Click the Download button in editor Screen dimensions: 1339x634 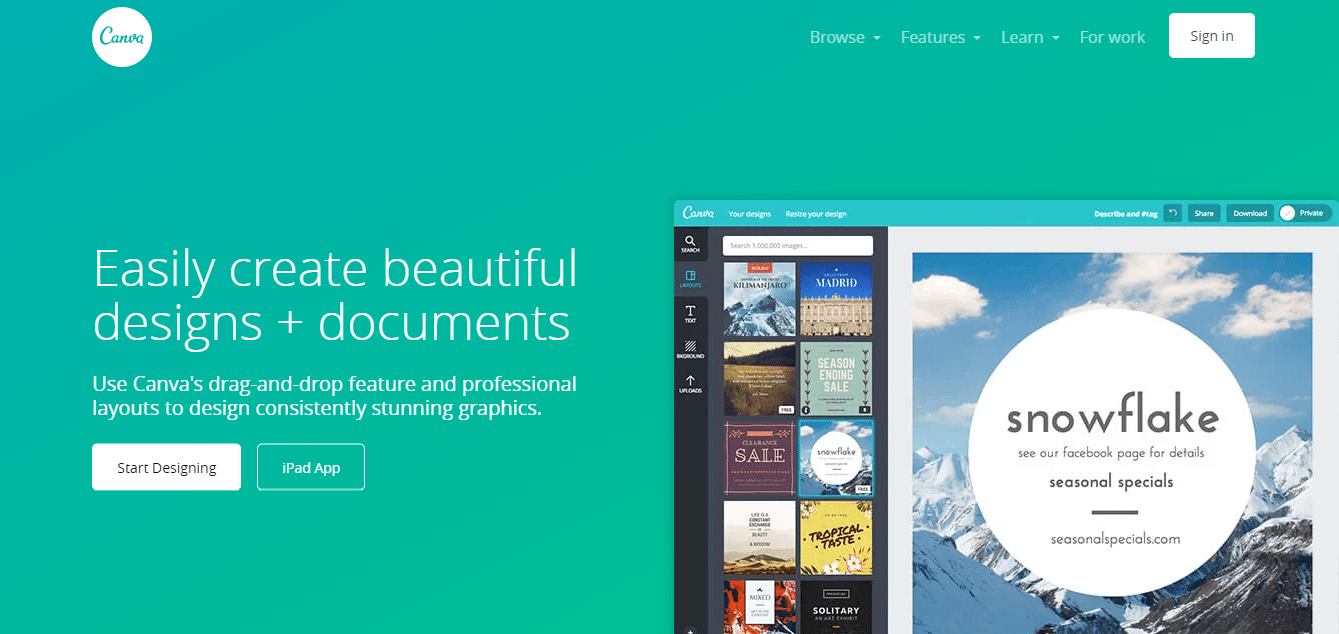click(x=1250, y=213)
